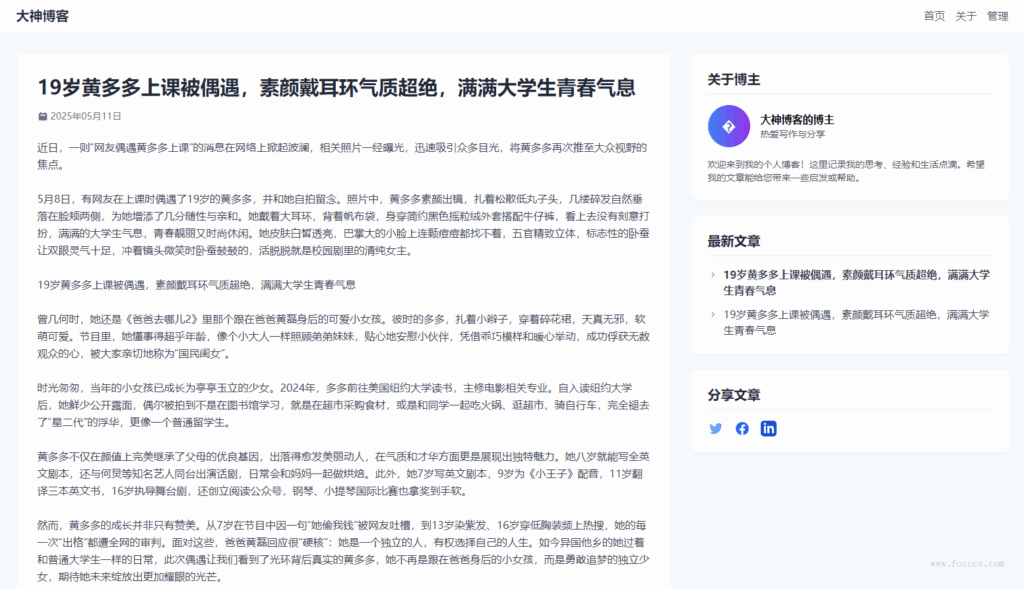
Task: Go to the 大神博客 site logo
Action: pyautogui.click(x=42, y=16)
